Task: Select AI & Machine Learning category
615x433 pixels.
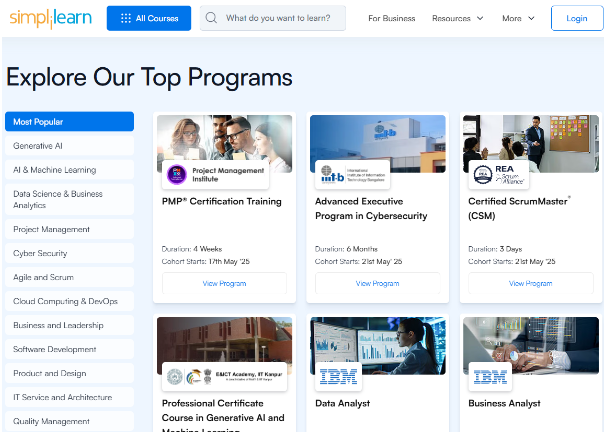Action: [69, 170]
